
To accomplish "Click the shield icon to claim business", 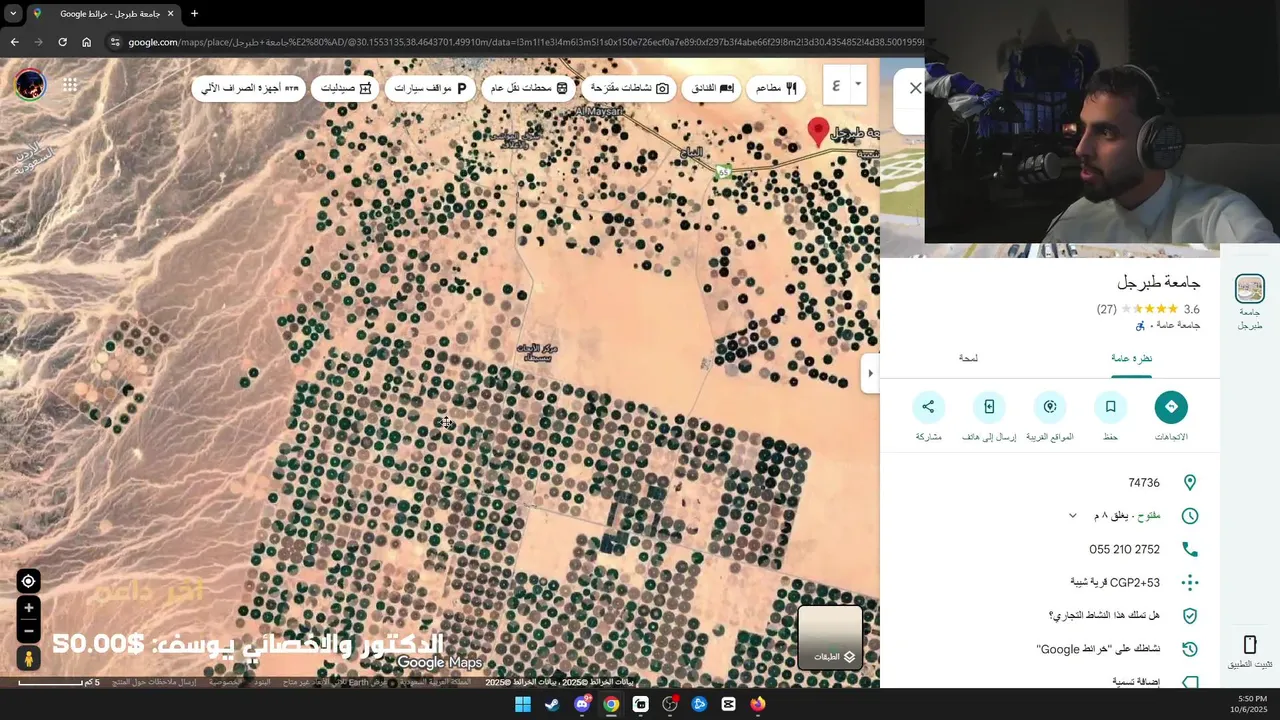I will point(1190,616).
